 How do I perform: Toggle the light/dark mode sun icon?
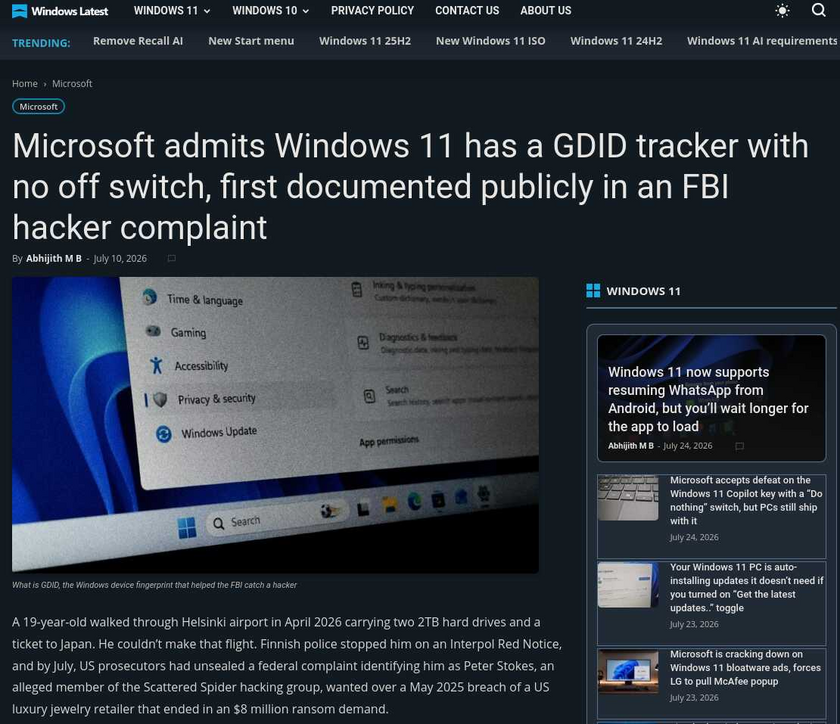(782, 11)
